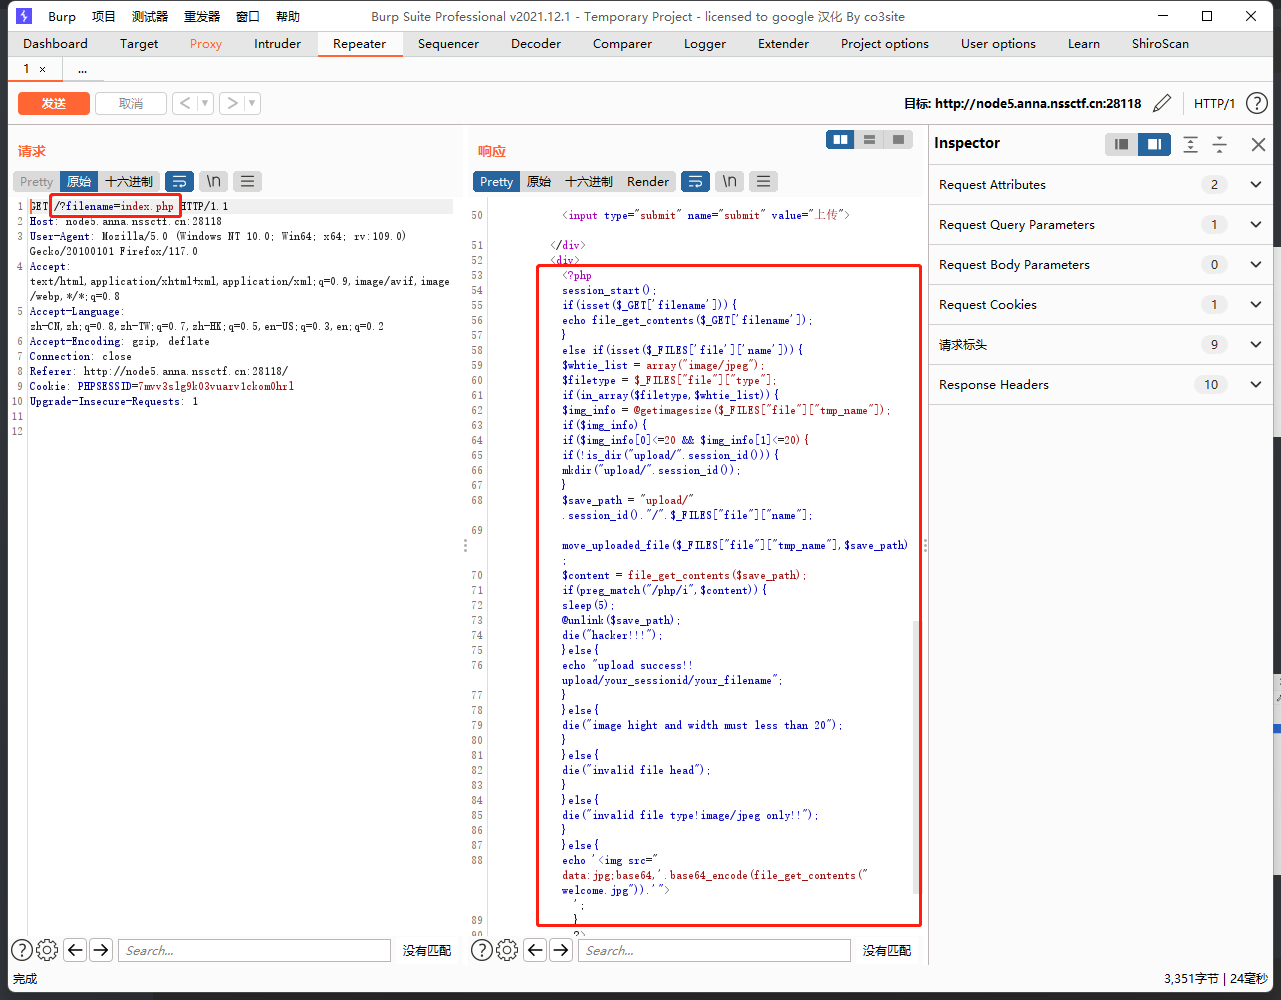Switch to the Dashboard tab

pyautogui.click(x=55, y=44)
